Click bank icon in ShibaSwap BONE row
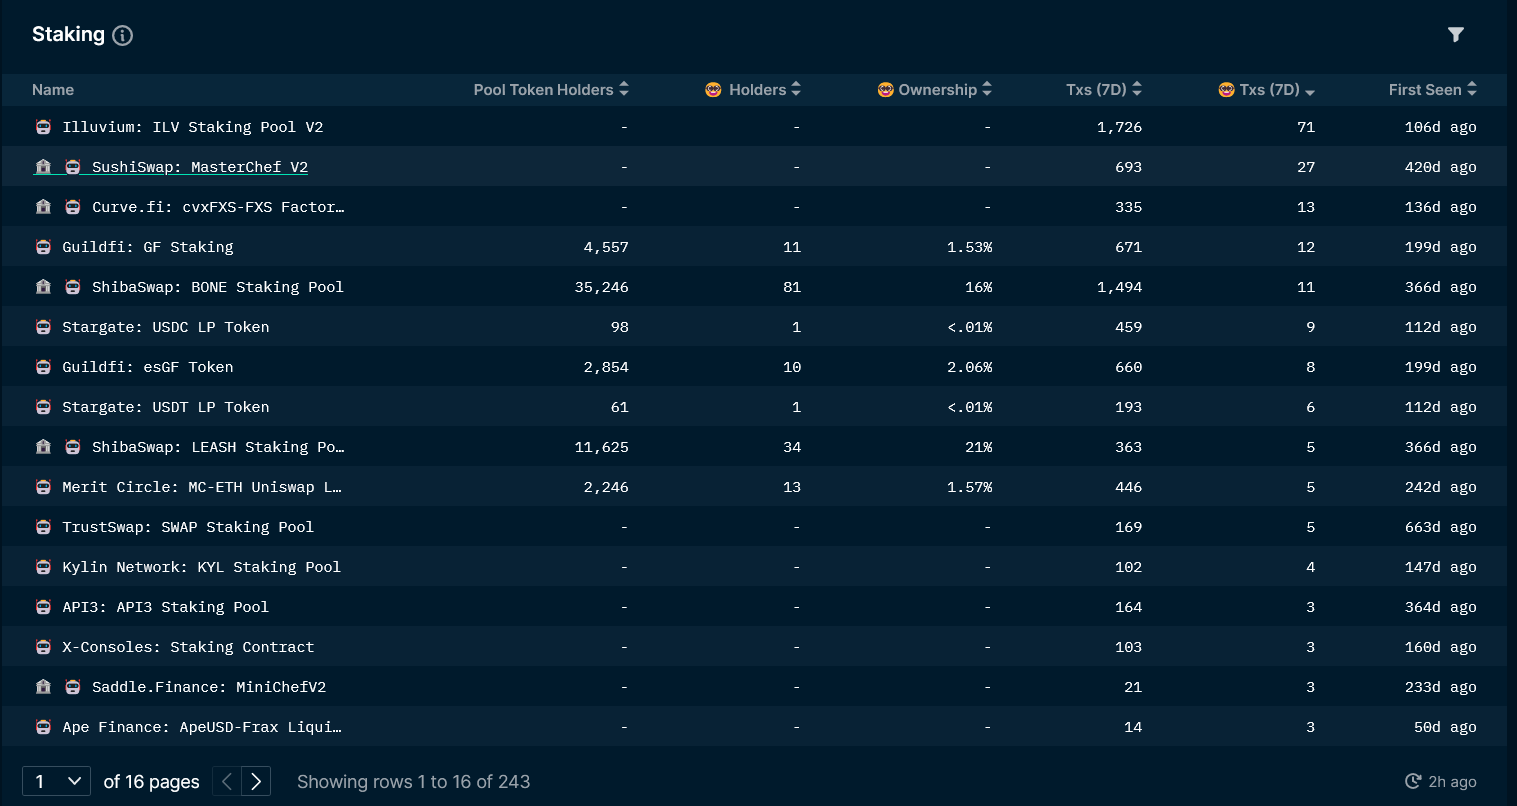Image resolution: width=1517 pixels, height=806 pixels. coord(43,287)
